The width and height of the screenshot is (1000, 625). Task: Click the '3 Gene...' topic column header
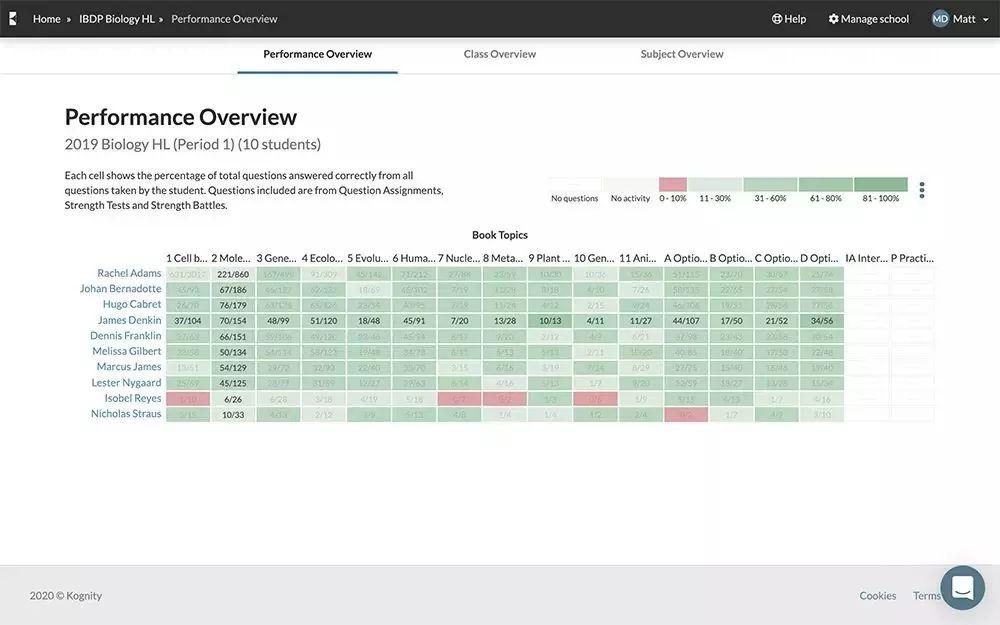[276, 258]
